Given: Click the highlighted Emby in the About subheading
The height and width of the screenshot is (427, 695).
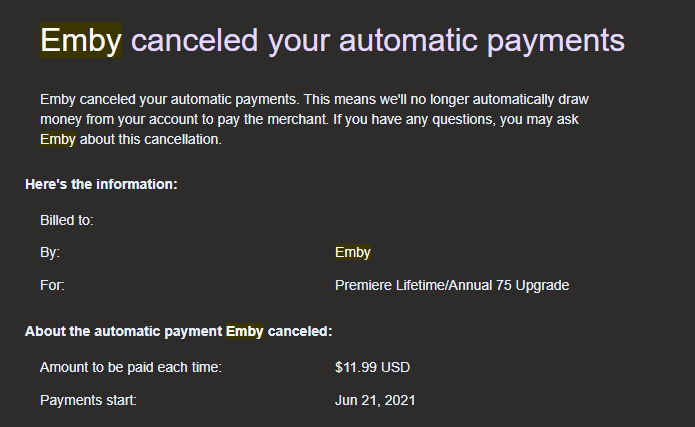Looking at the screenshot, I should pyautogui.click(x=245, y=331).
